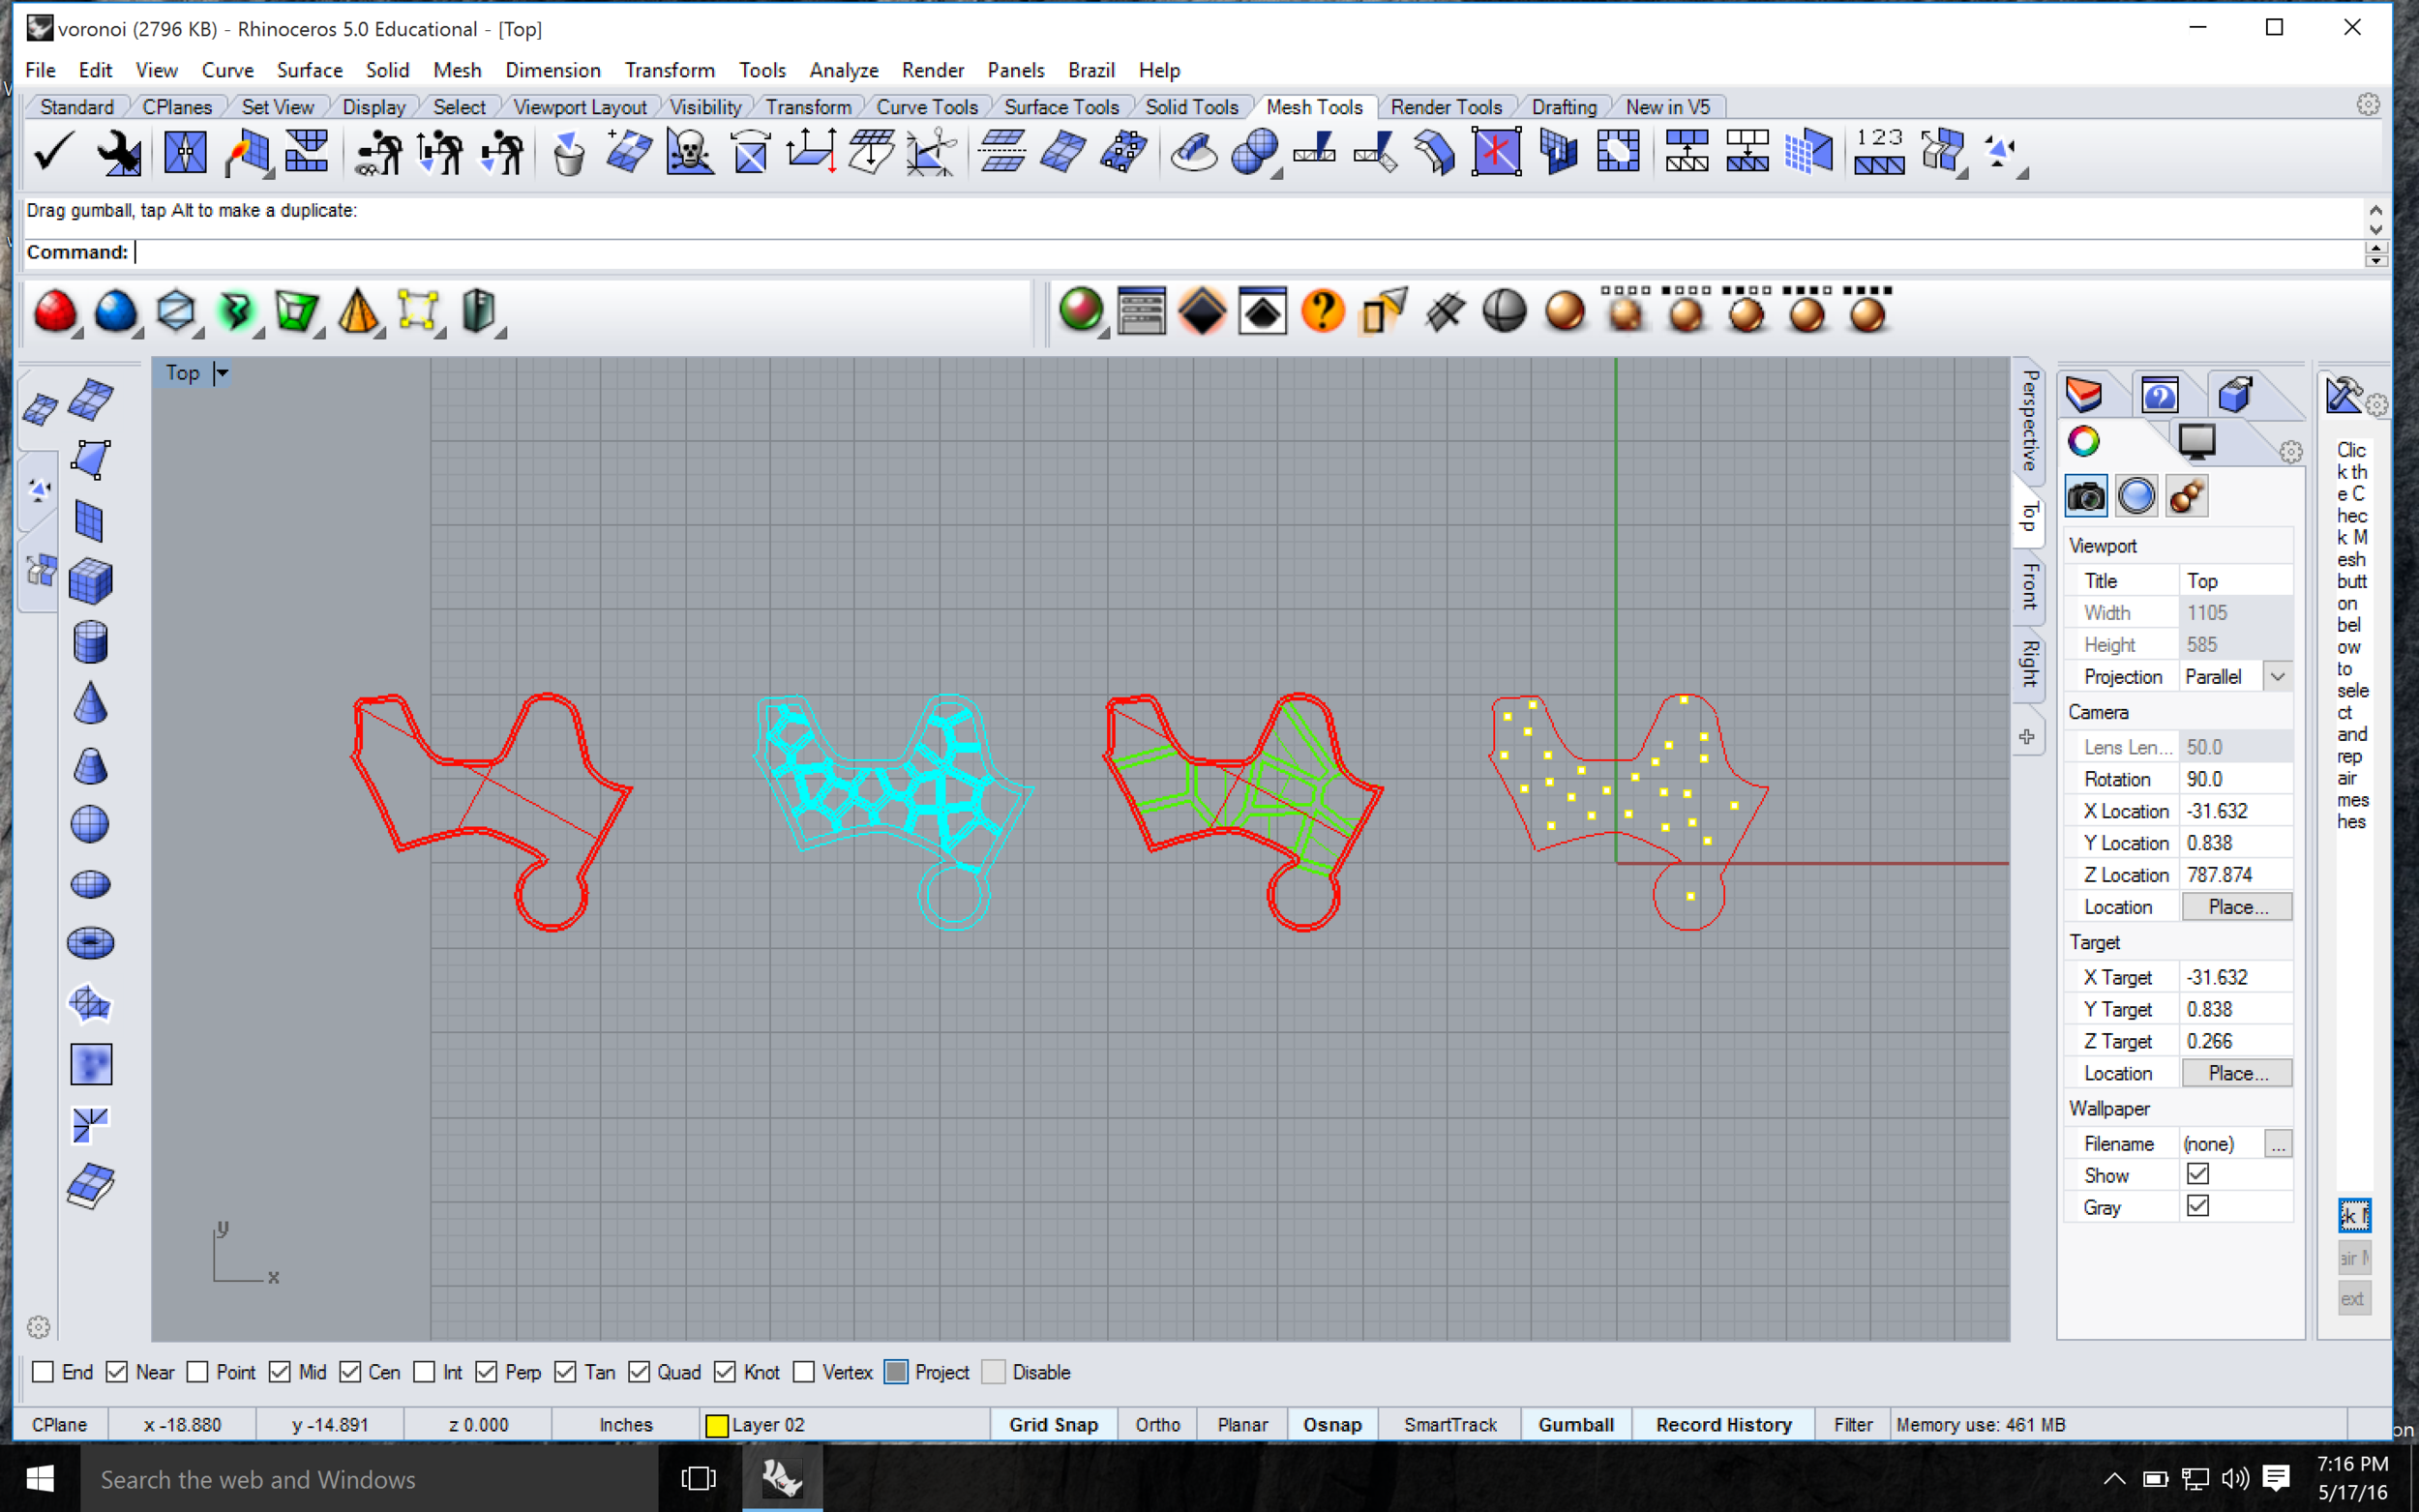Click the Place button for Target Location

(2236, 1073)
